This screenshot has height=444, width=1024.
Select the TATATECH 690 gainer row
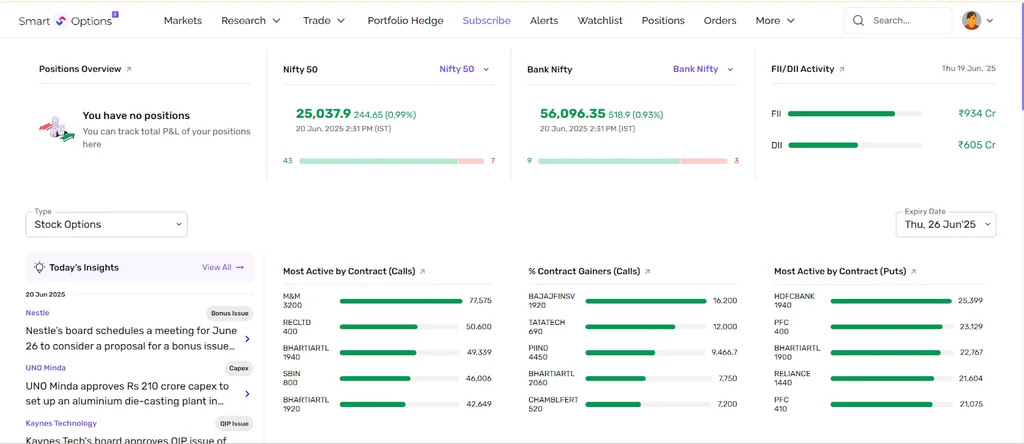coord(633,326)
